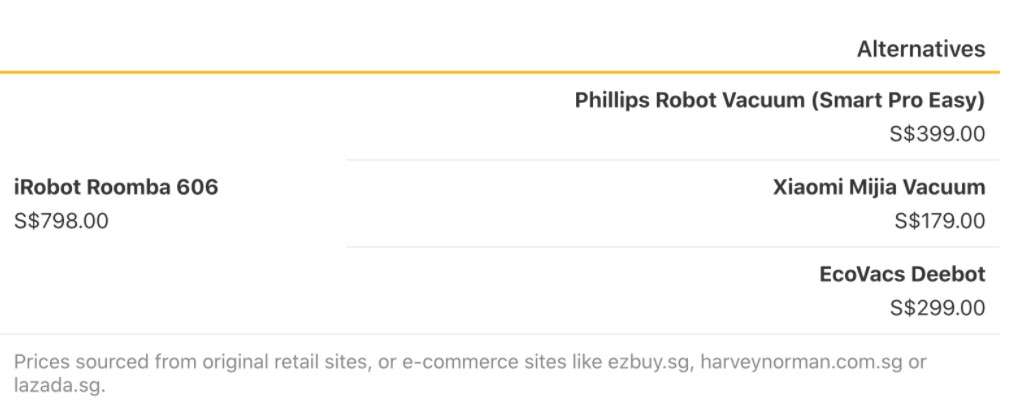Screen dimensions: 1027x420
Task: Click lazada.sg in the footnote
Action: pyautogui.click(x=59, y=385)
